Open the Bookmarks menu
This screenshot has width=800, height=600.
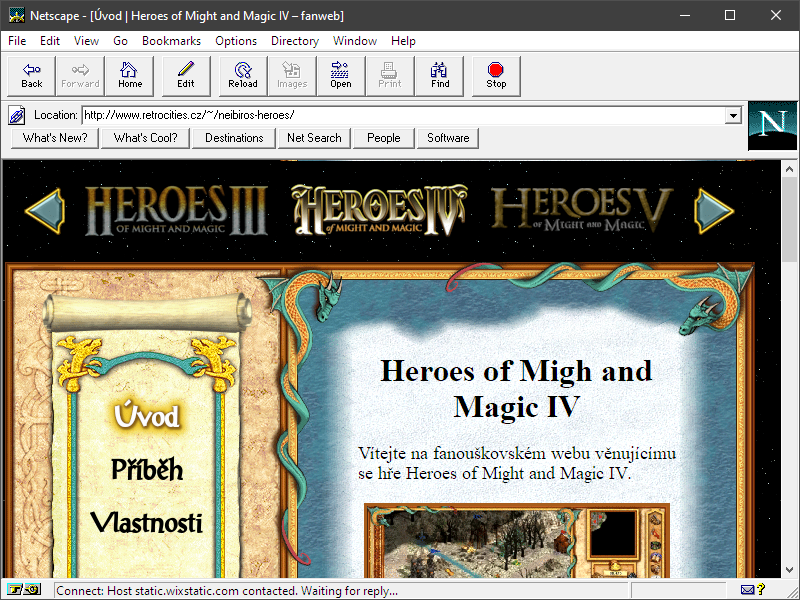pos(171,41)
